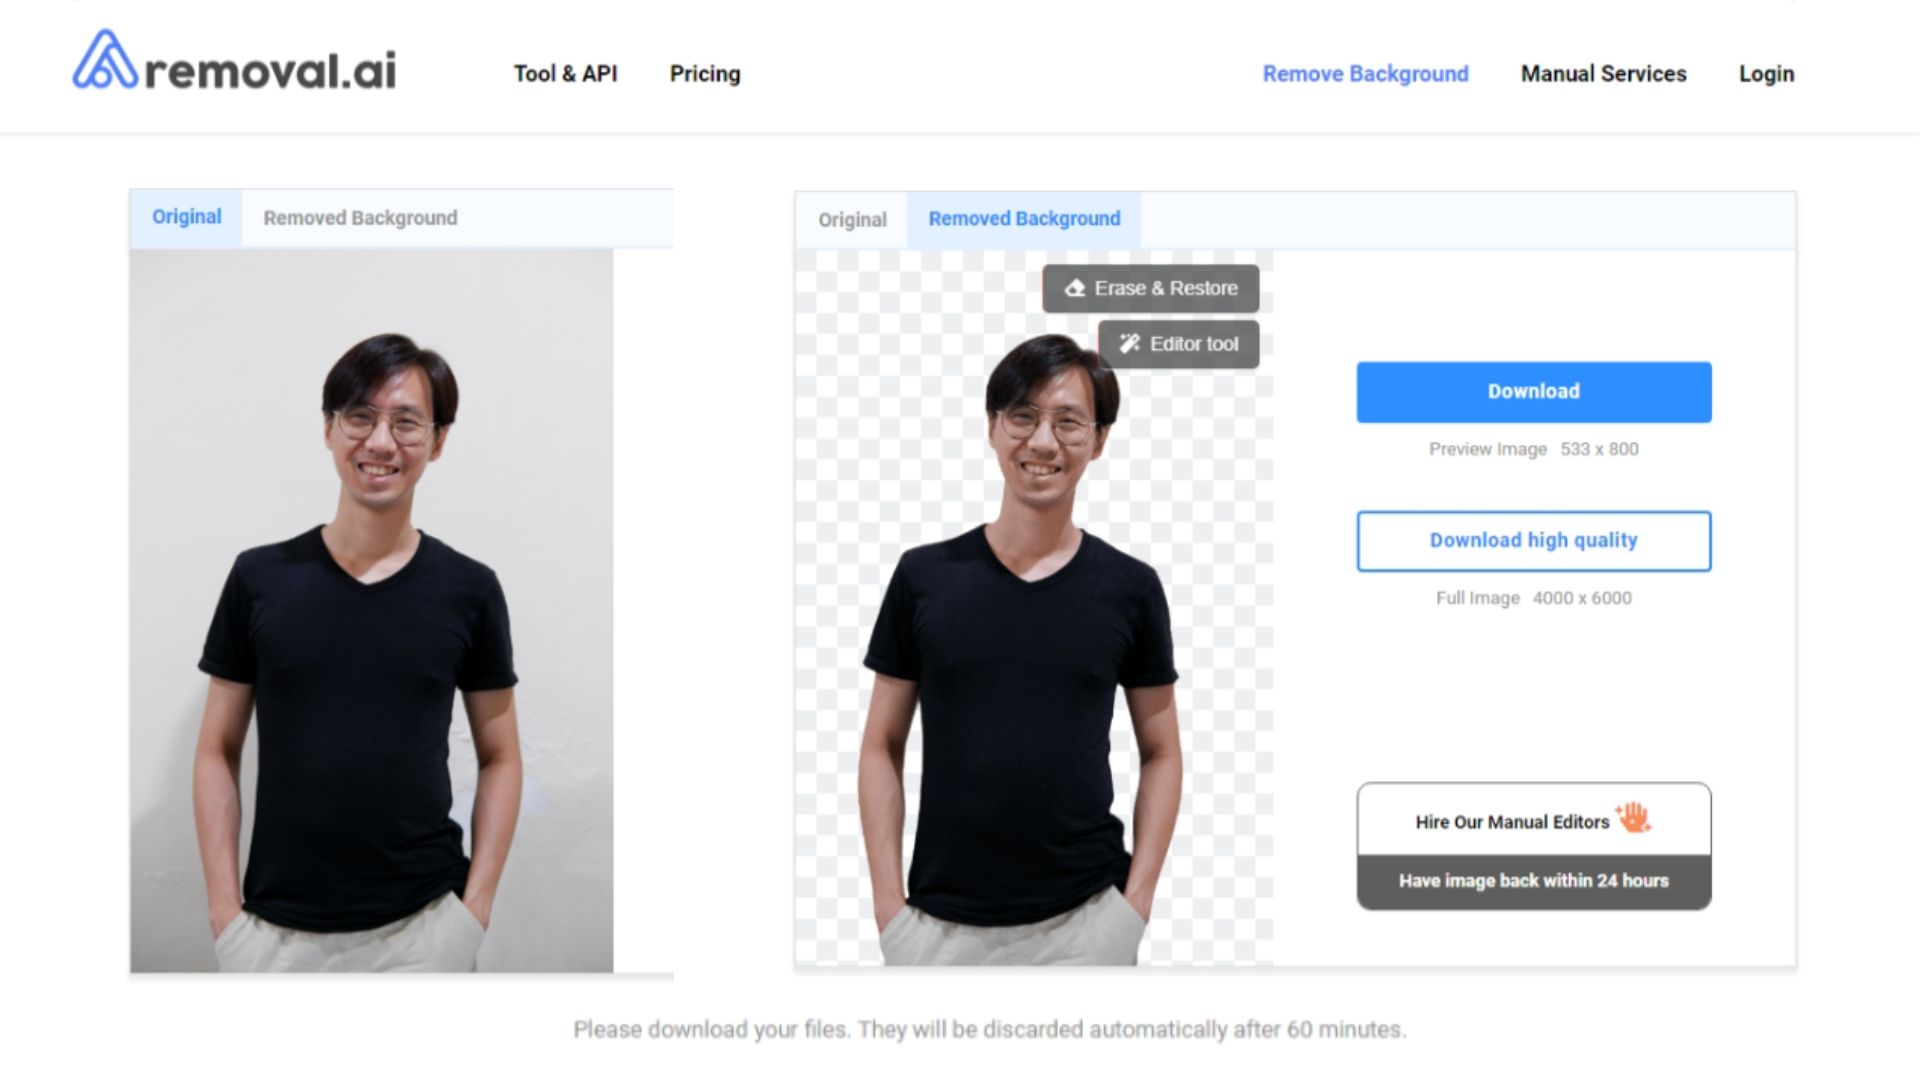View the Removed Background tab on right panel
This screenshot has height=1080, width=1920.
pyautogui.click(x=1024, y=218)
